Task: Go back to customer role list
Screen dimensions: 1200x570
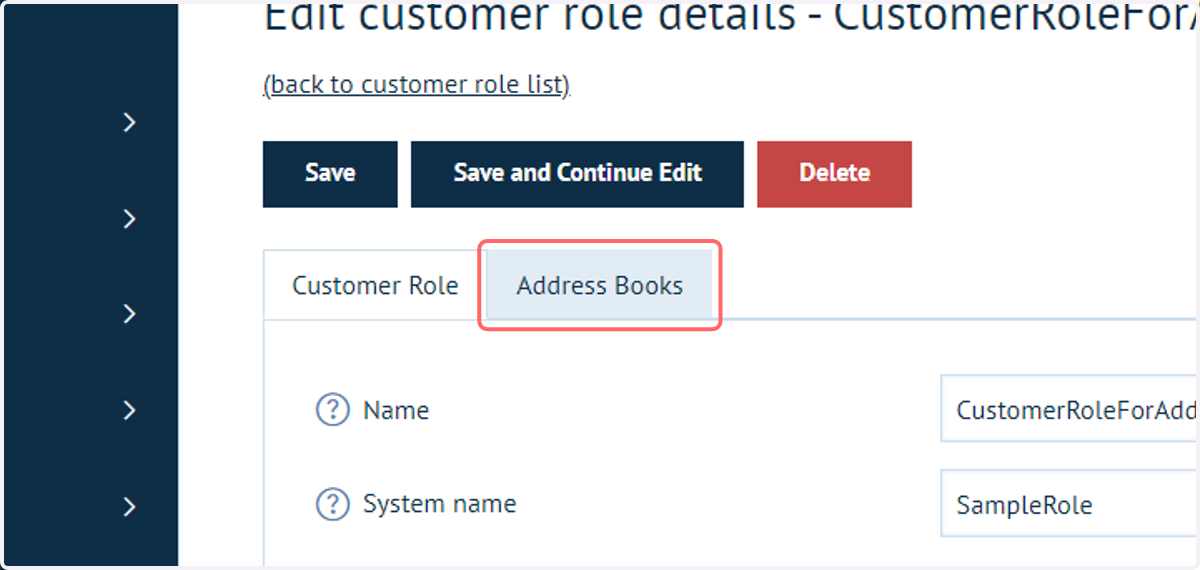Action: click(416, 85)
